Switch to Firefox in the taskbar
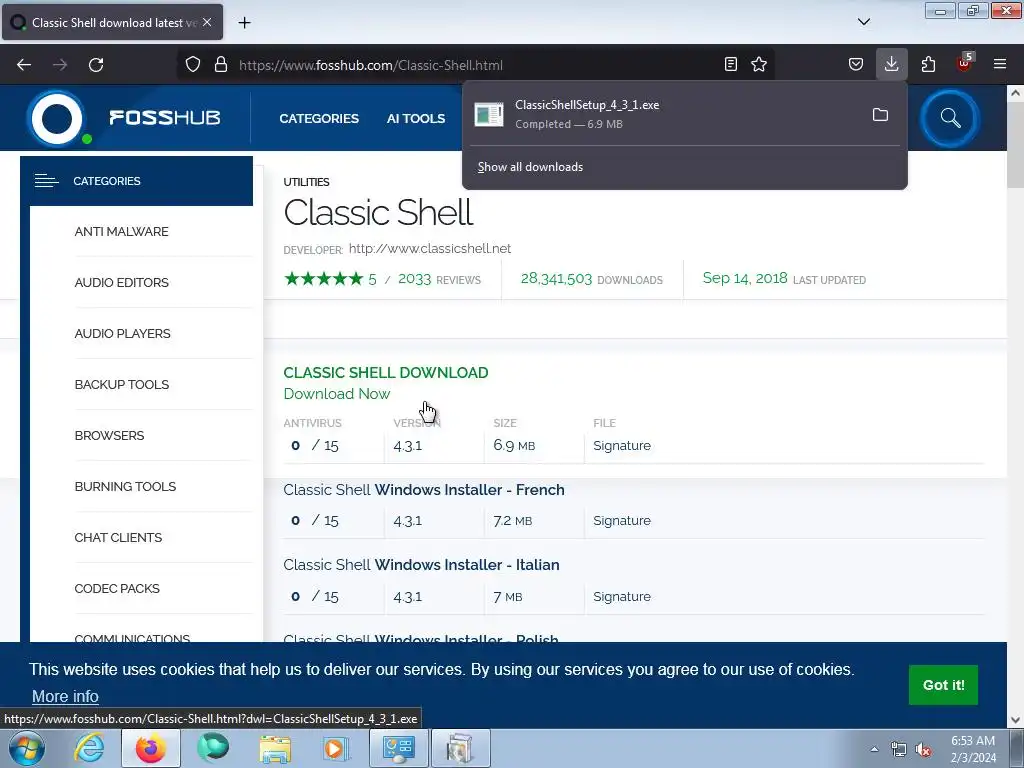The height and width of the screenshot is (768, 1024). point(151,748)
